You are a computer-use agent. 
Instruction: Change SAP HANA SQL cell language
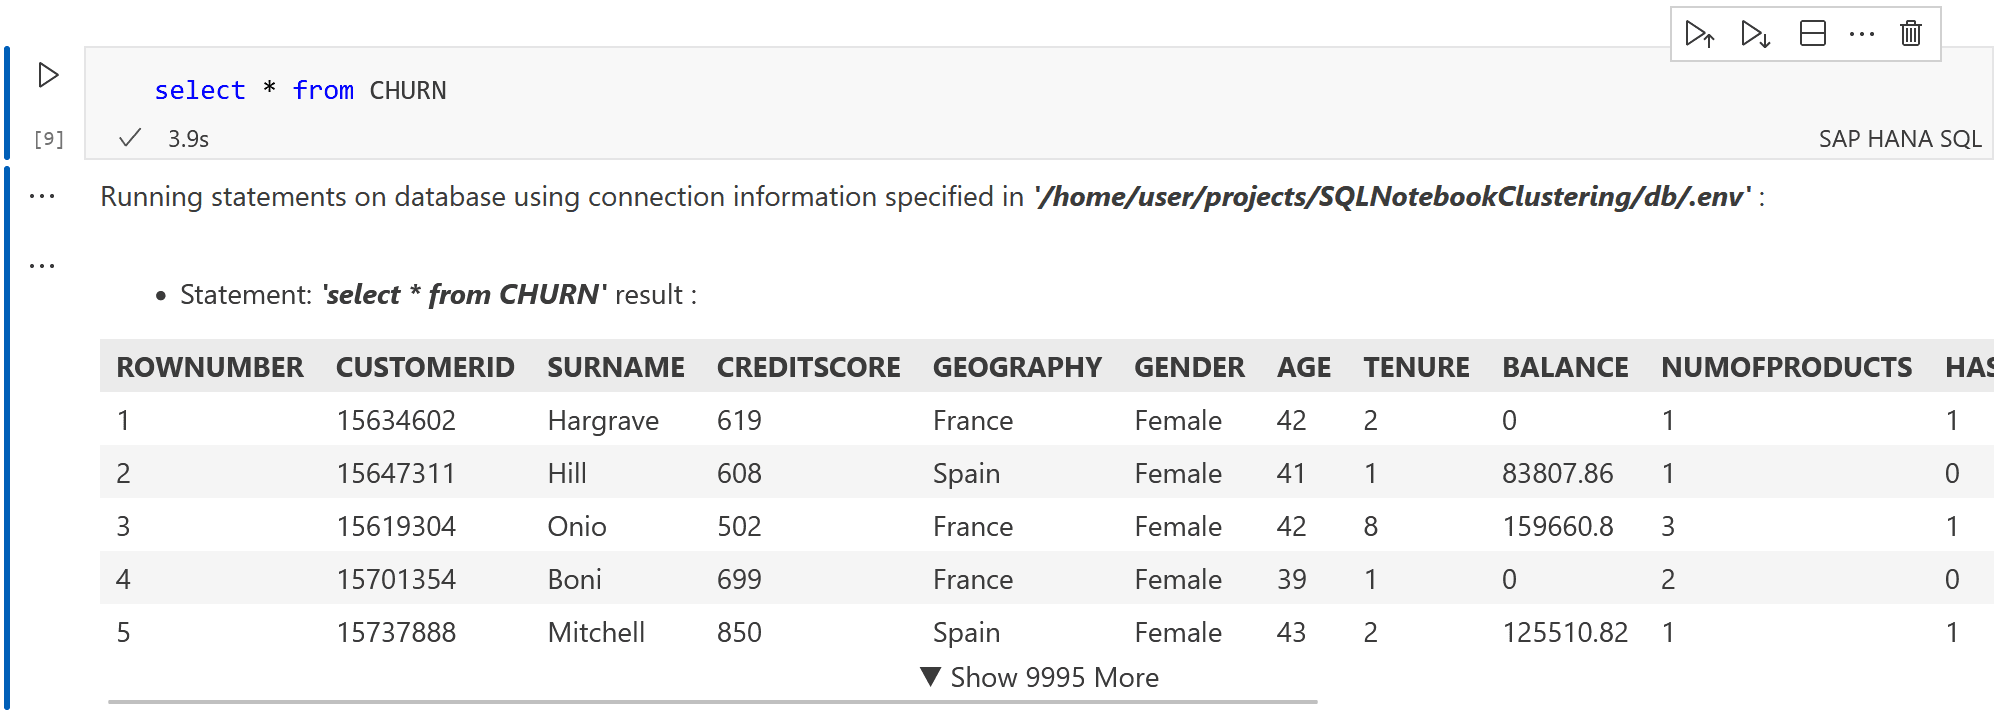pos(1899,139)
